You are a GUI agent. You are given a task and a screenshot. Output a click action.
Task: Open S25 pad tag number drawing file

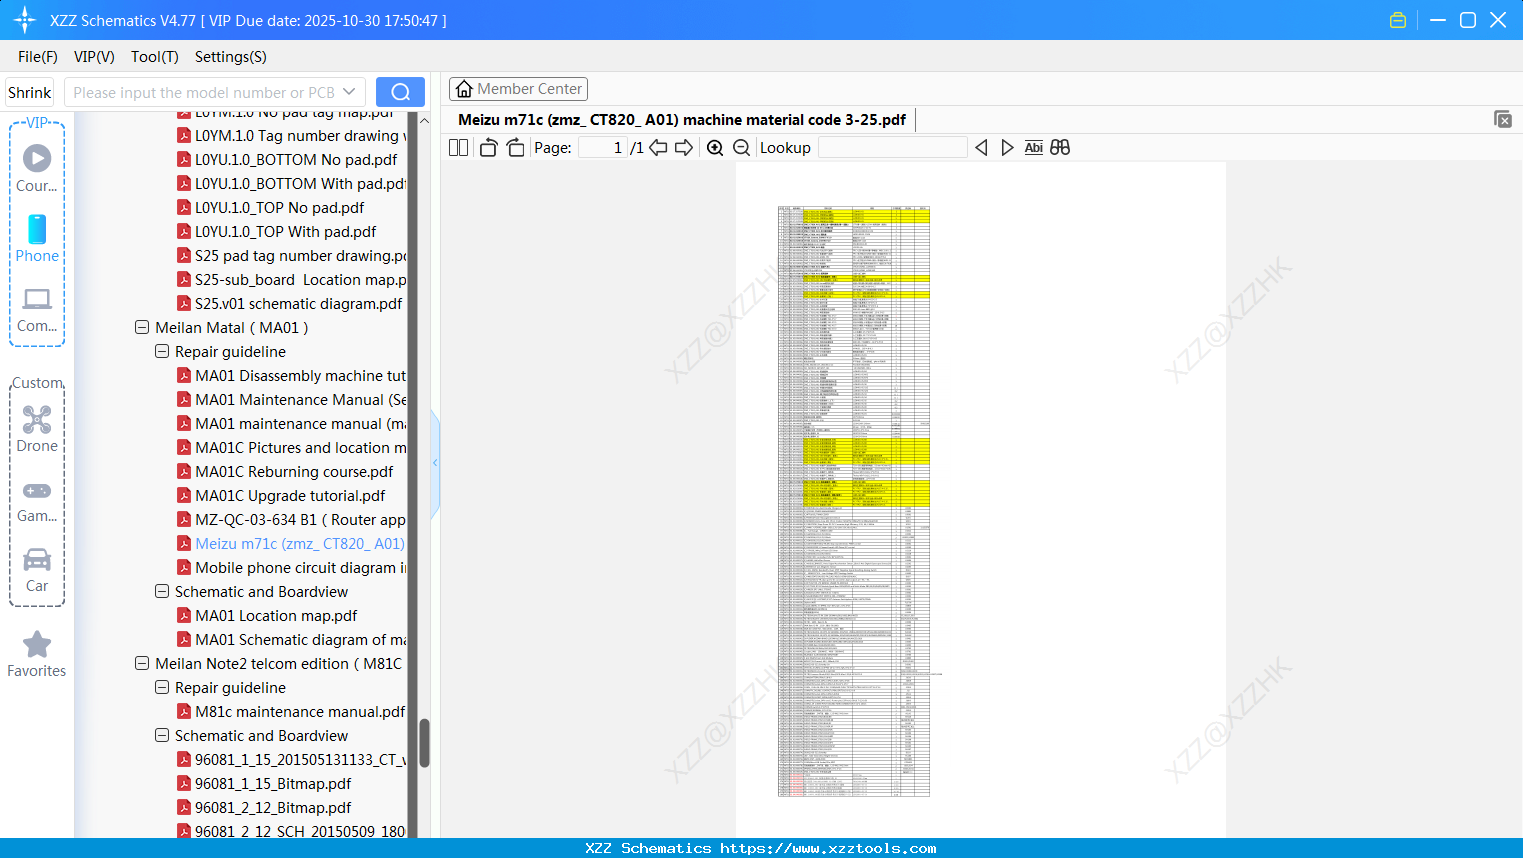coord(291,256)
